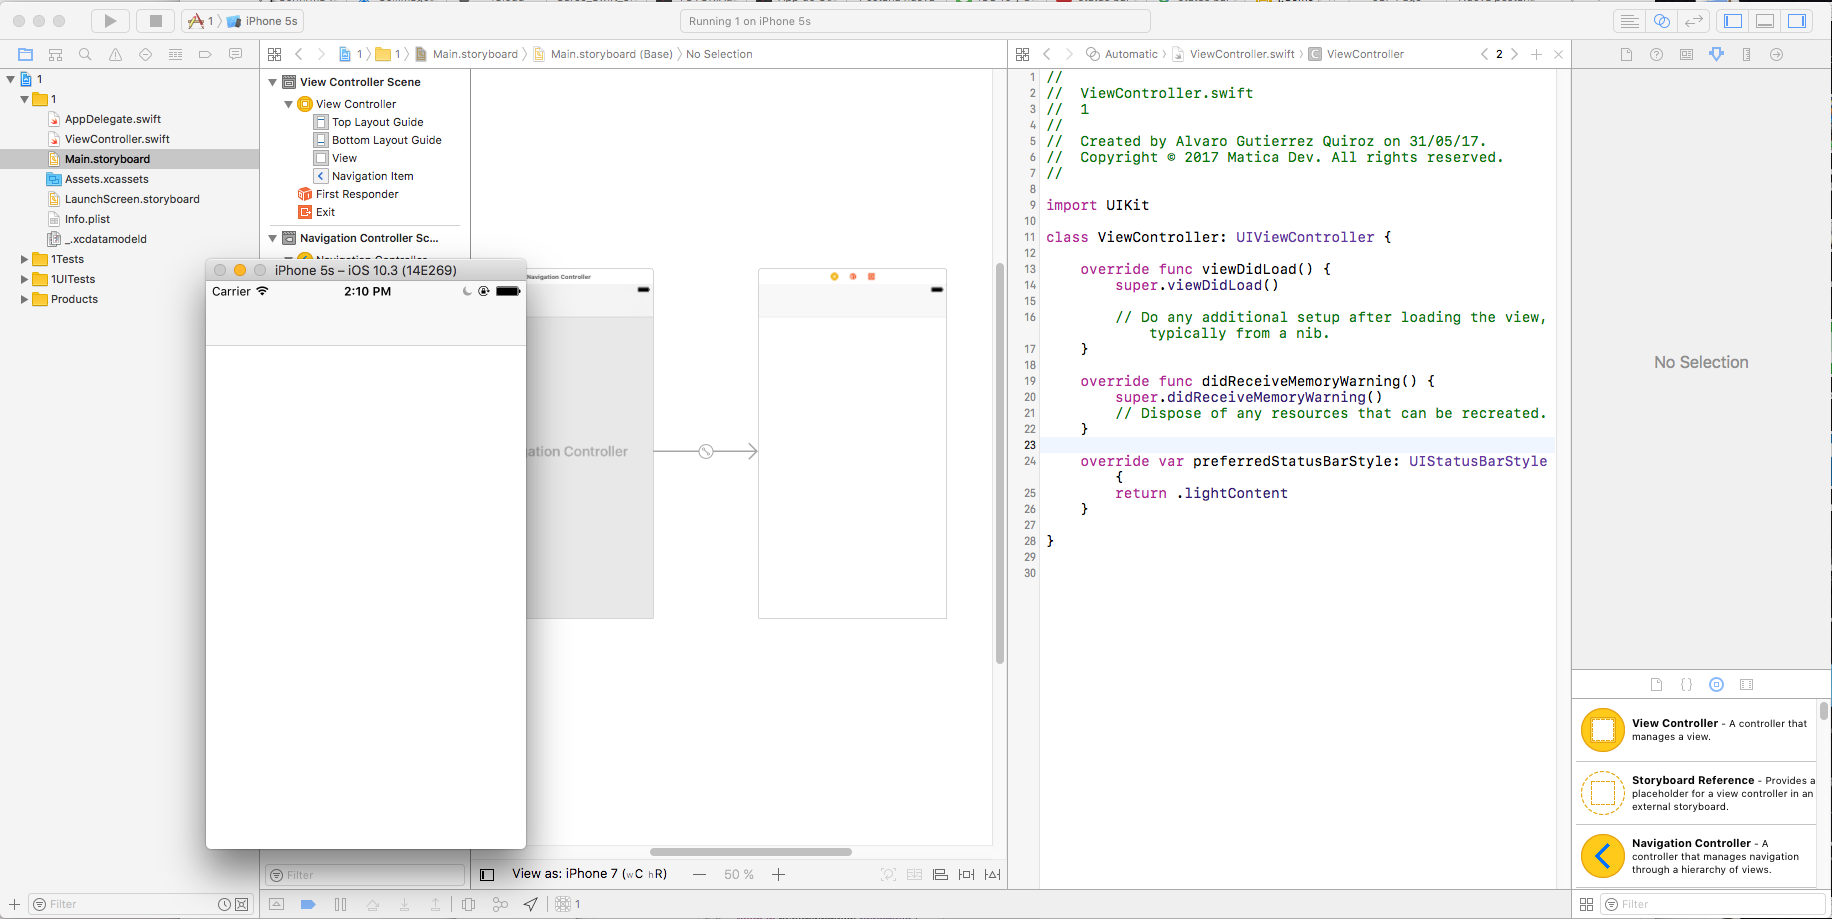Open the Debug navigator icon
The width and height of the screenshot is (1832, 919).
coord(176,54)
